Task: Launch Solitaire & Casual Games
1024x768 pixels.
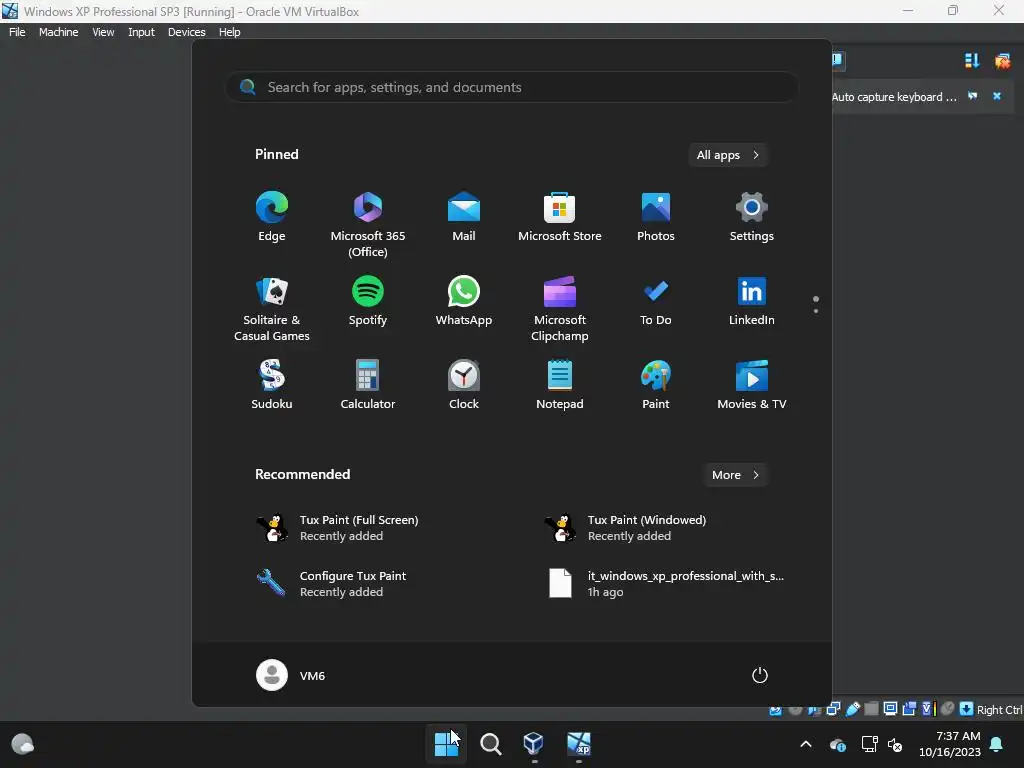Action: 272,308
